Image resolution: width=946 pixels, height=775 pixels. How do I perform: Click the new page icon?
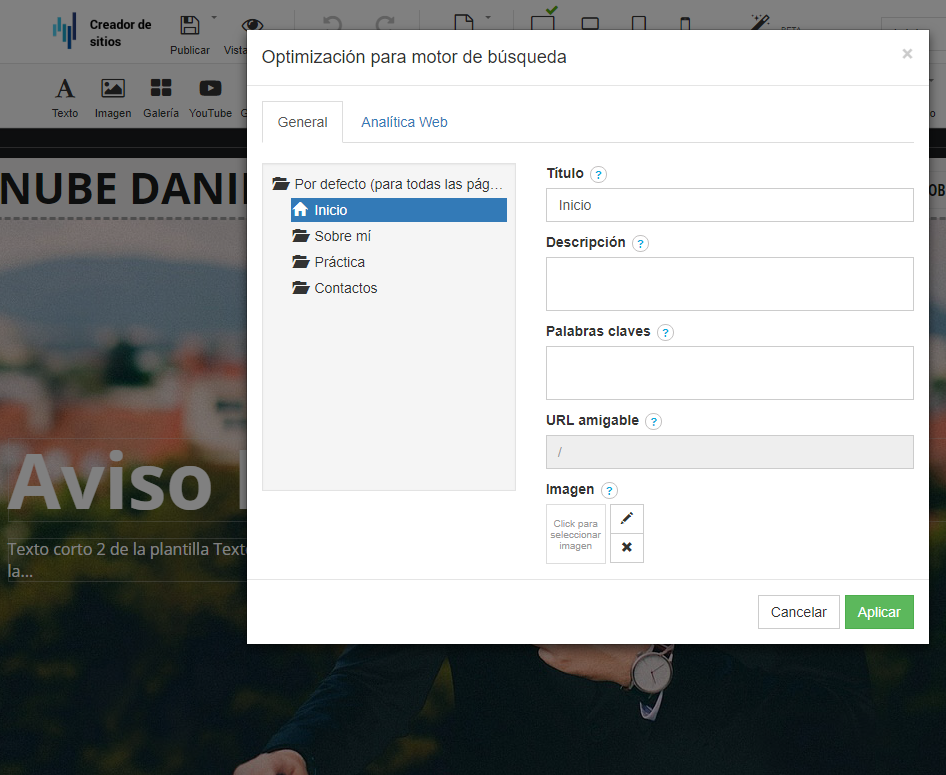tap(463, 23)
